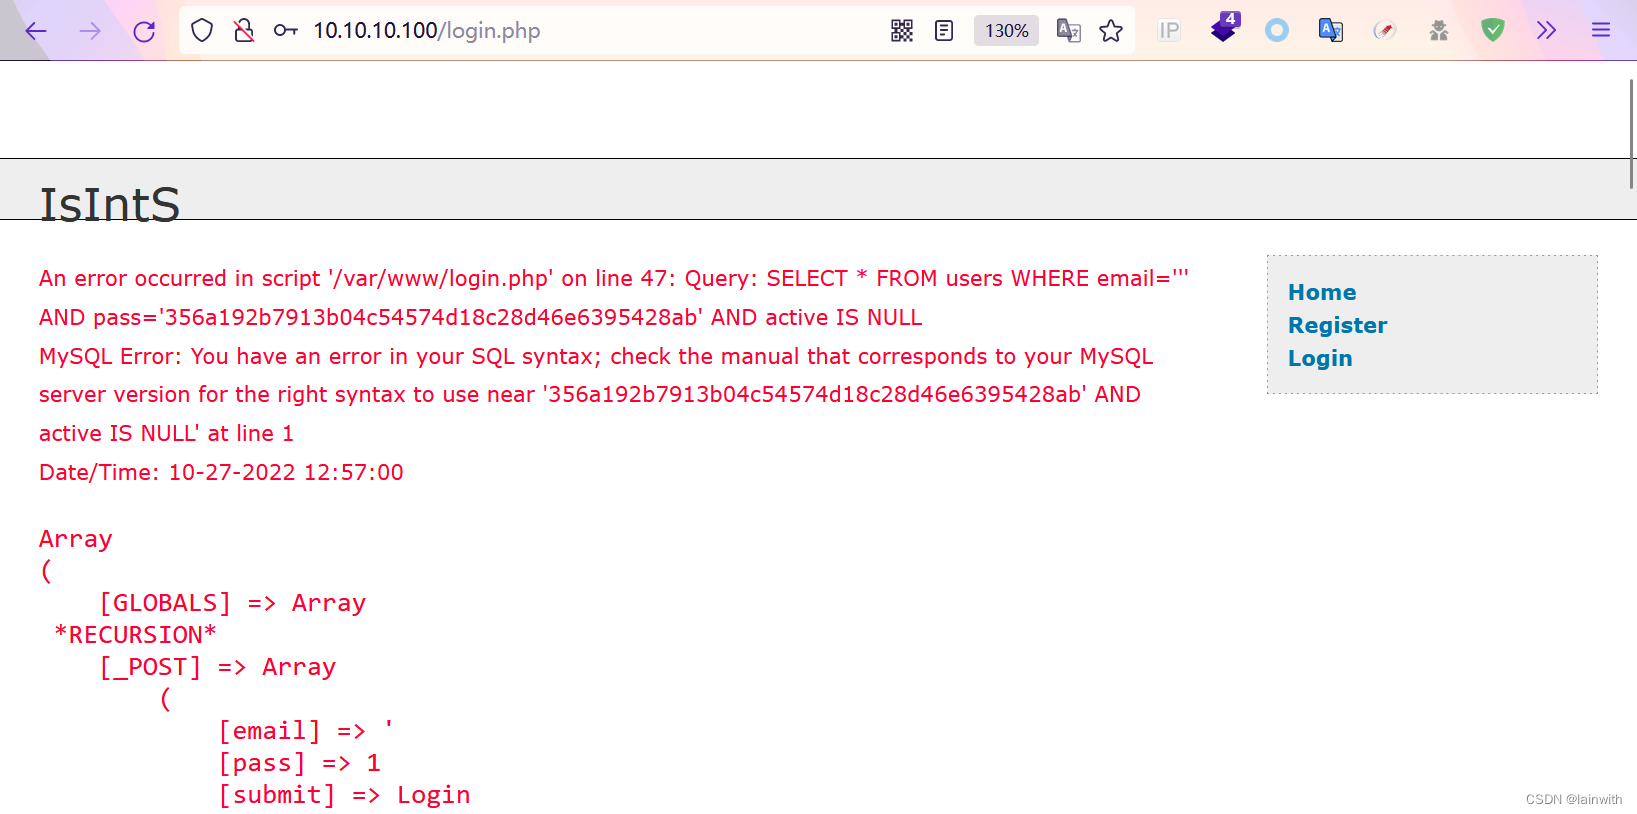Viewport: 1637px width, 814px height.
Task: Click the 'MySQL Error: You have an error' line
Action: pyautogui.click(x=596, y=356)
